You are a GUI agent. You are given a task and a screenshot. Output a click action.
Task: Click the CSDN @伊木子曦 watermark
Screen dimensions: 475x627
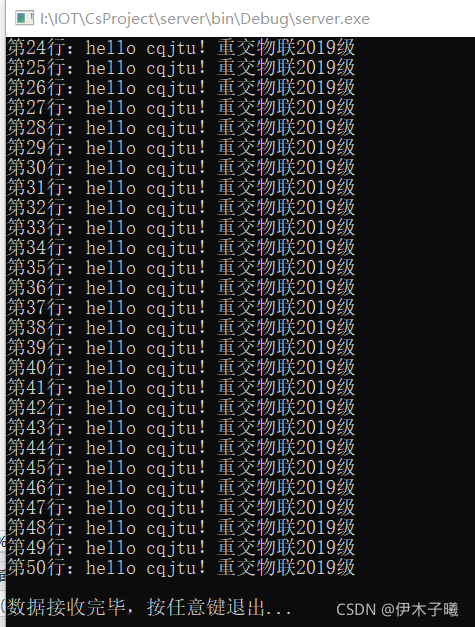[397, 609]
